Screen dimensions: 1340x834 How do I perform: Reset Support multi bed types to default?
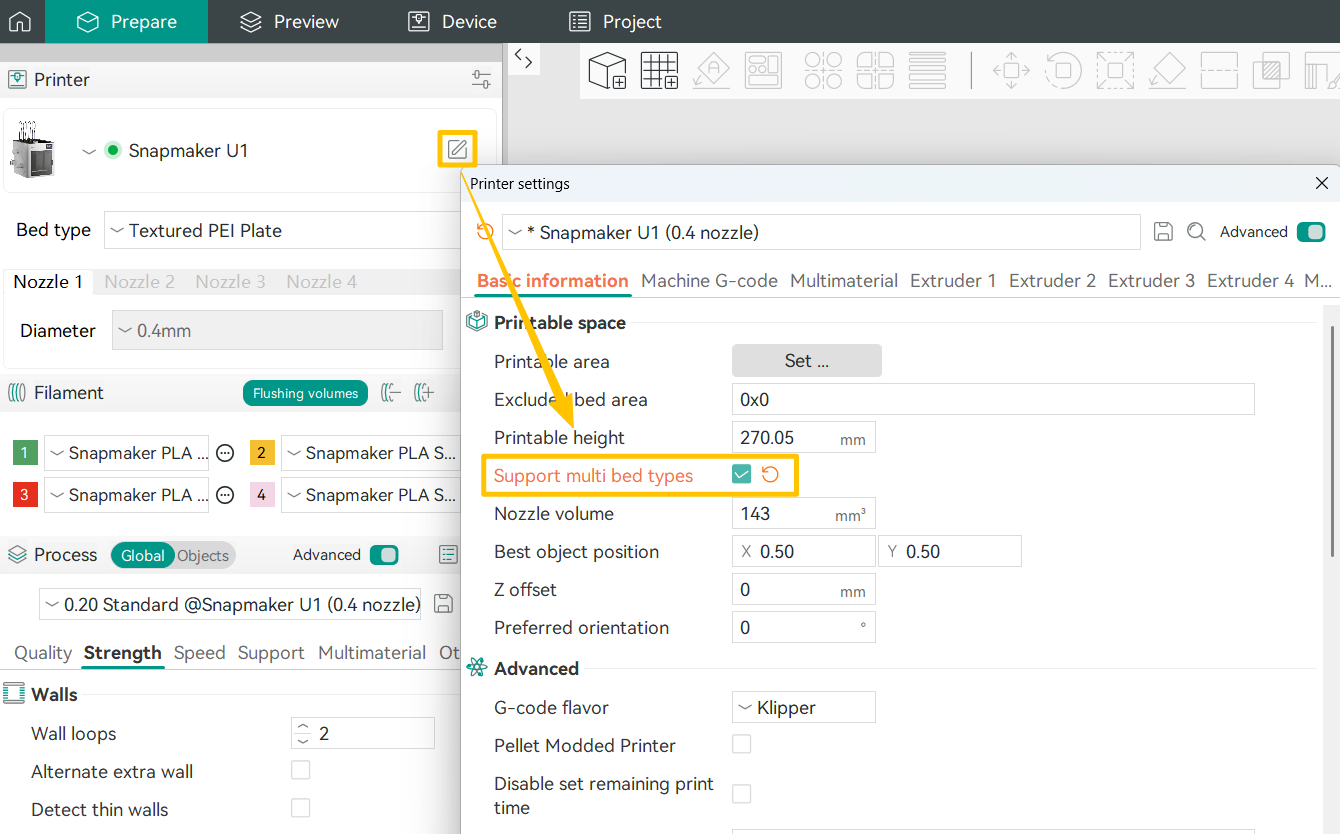coord(771,475)
